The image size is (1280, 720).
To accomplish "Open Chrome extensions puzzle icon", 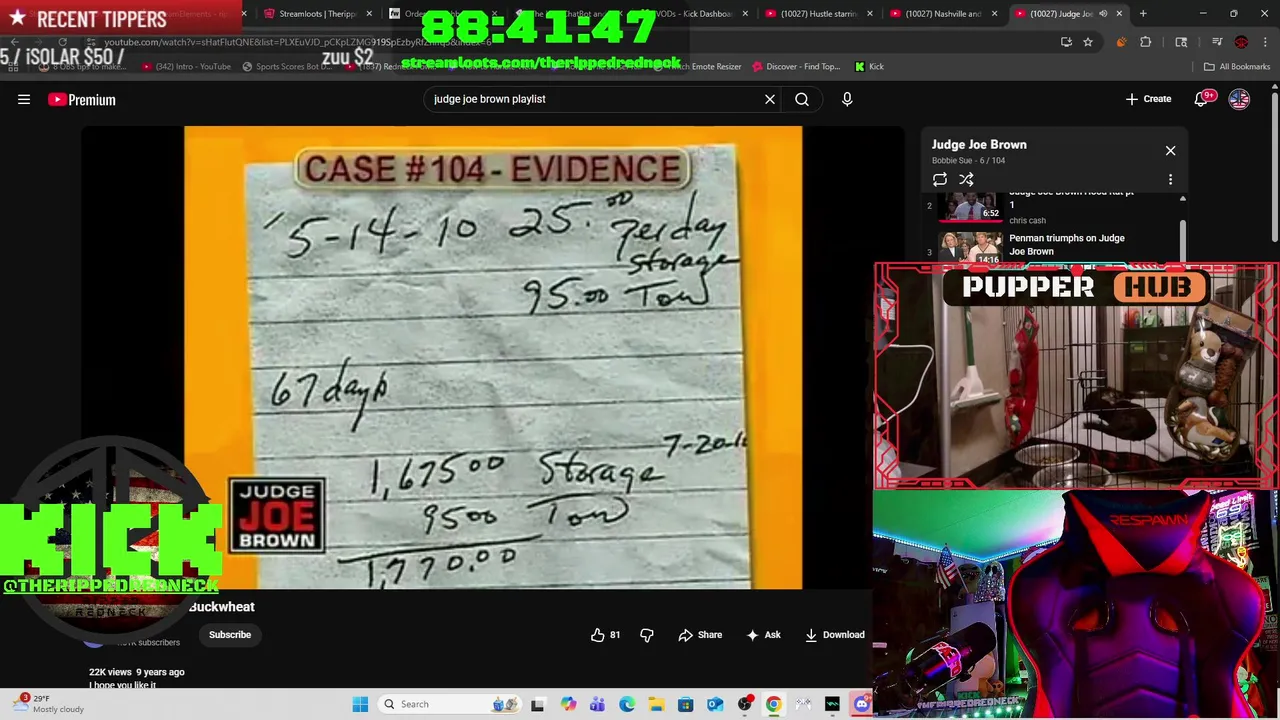I will click(x=1146, y=42).
